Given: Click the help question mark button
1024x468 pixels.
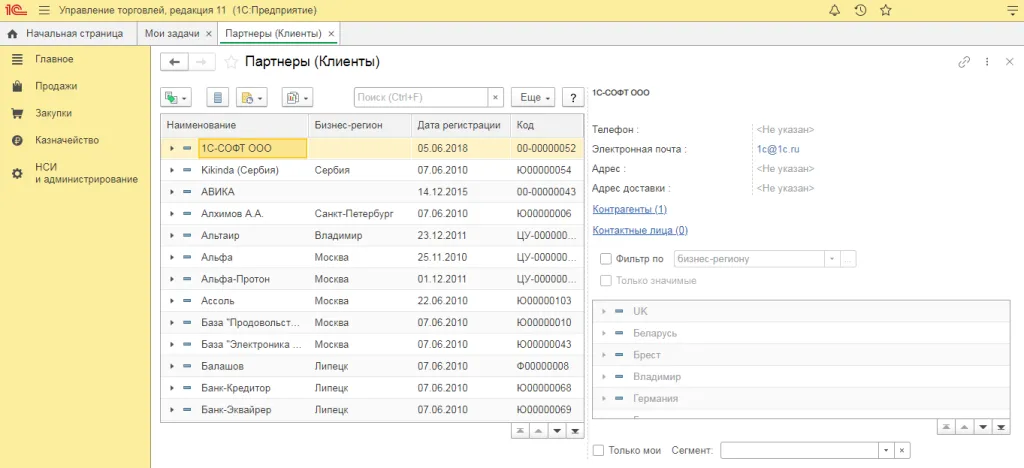Looking at the screenshot, I should (573, 97).
